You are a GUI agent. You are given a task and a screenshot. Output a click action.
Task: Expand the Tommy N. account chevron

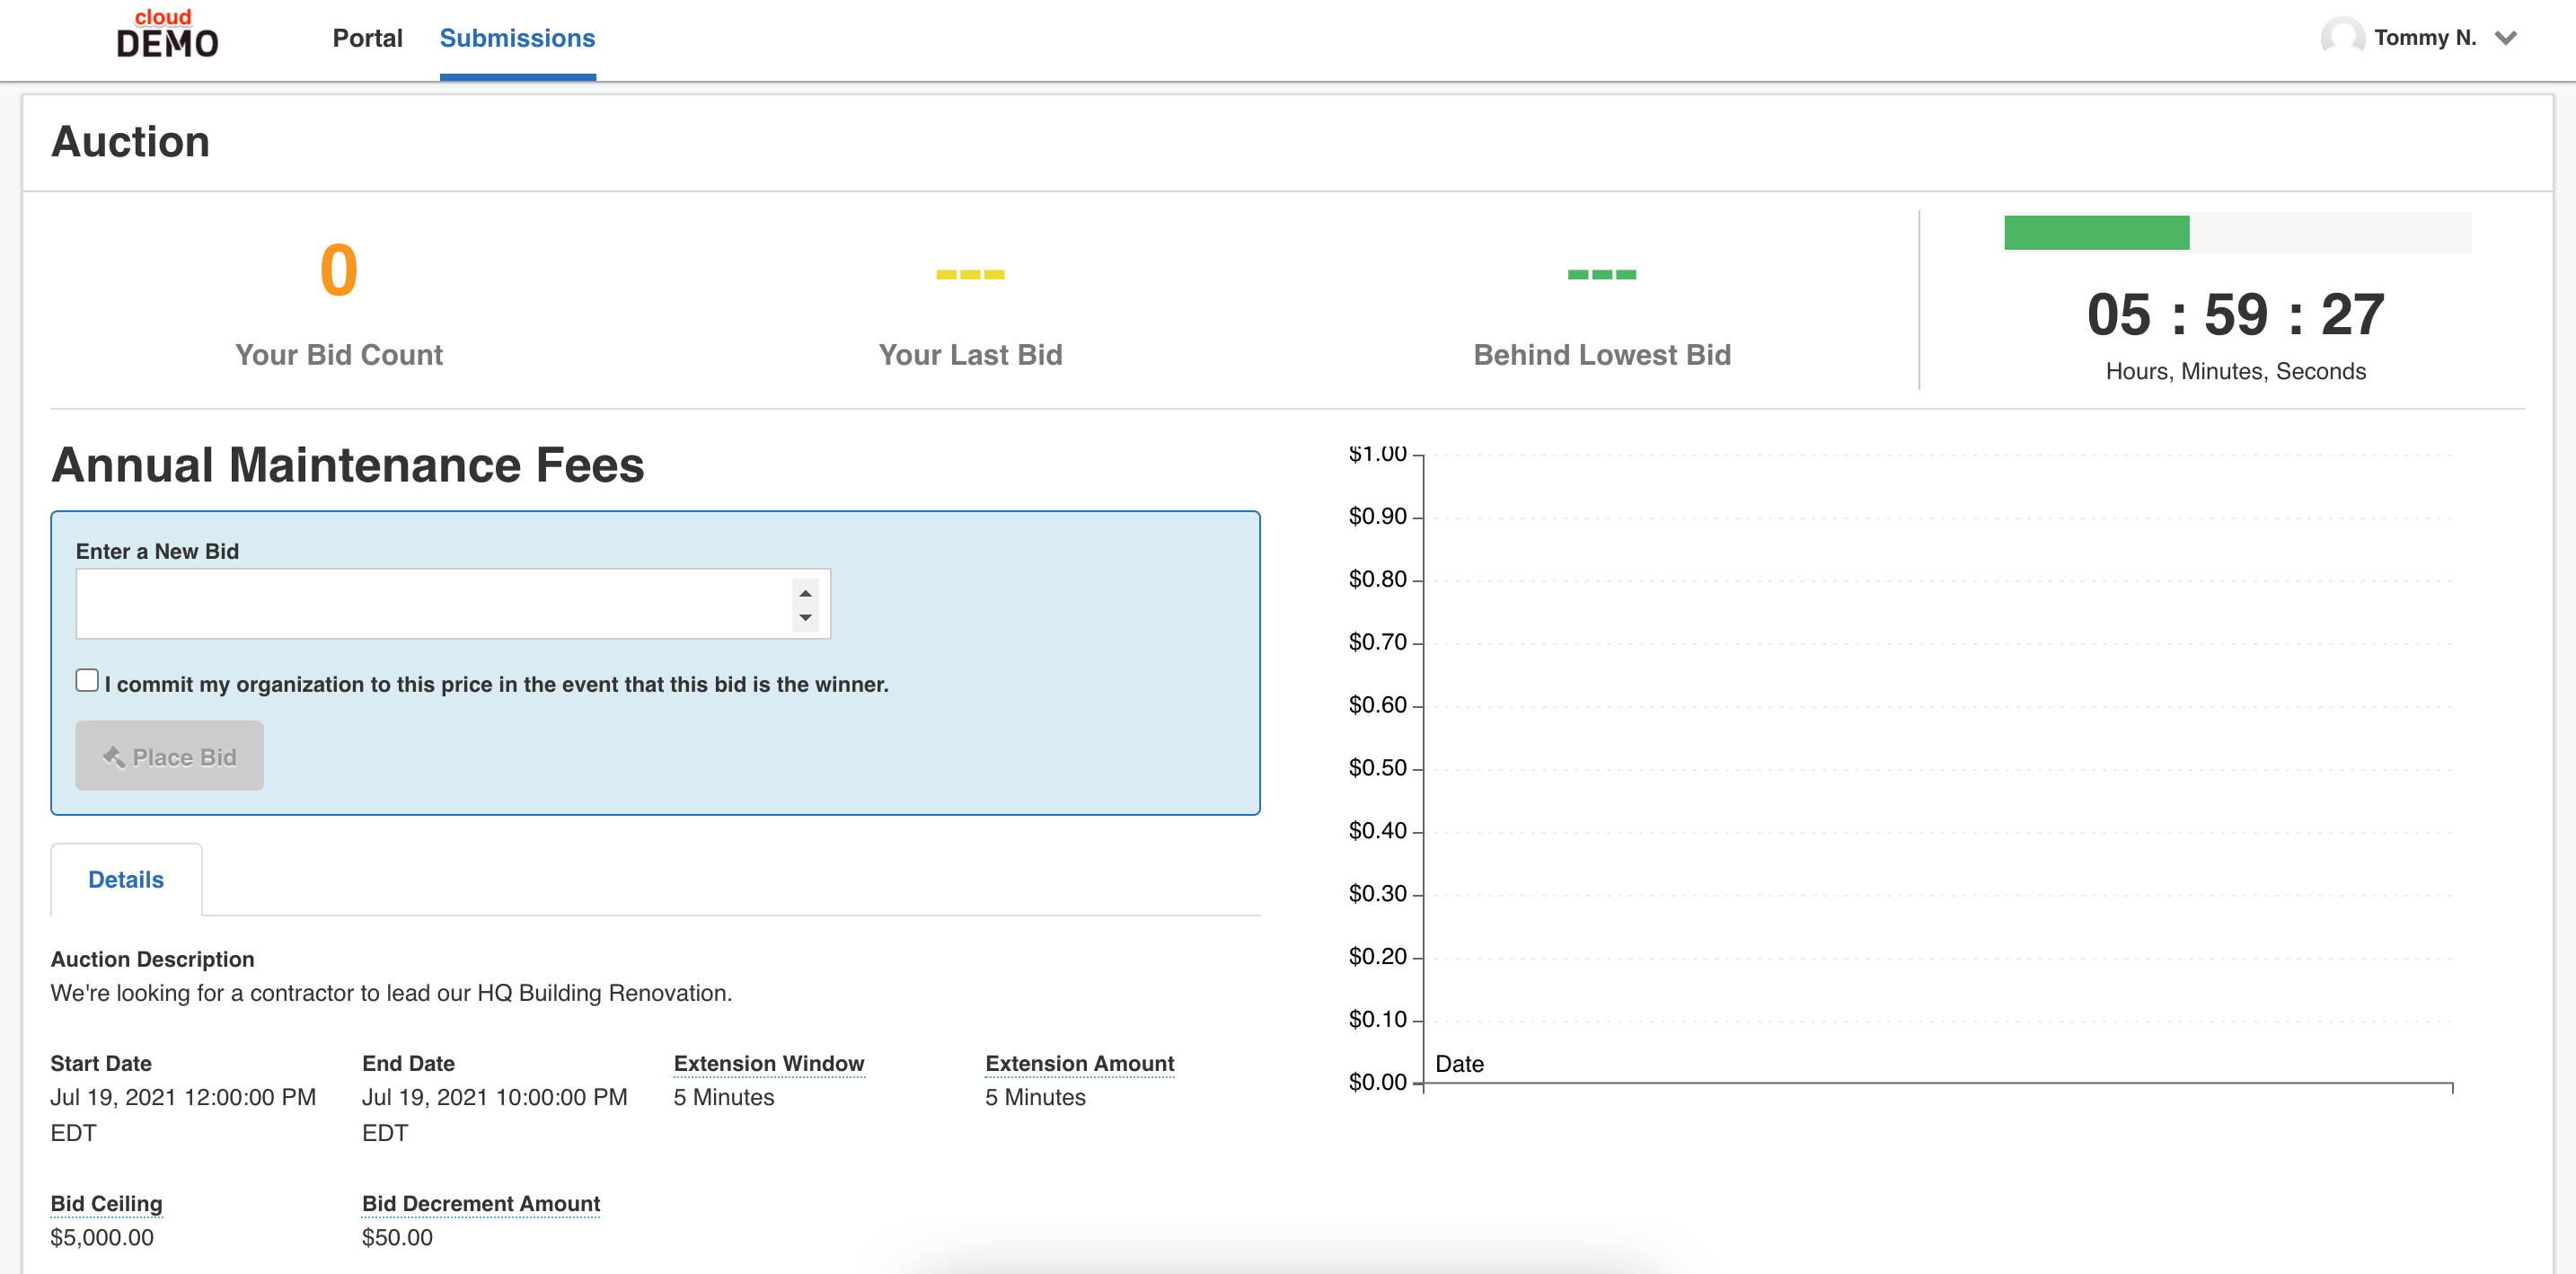pos(2505,39)
